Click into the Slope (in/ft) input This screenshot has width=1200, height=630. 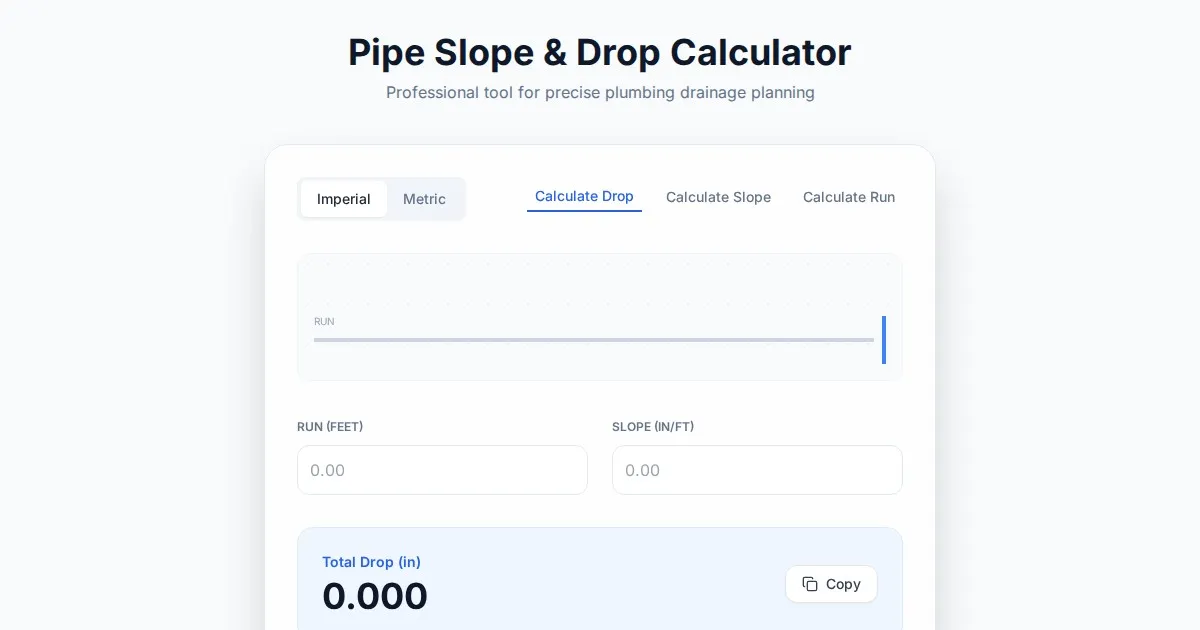click(757, 470)
